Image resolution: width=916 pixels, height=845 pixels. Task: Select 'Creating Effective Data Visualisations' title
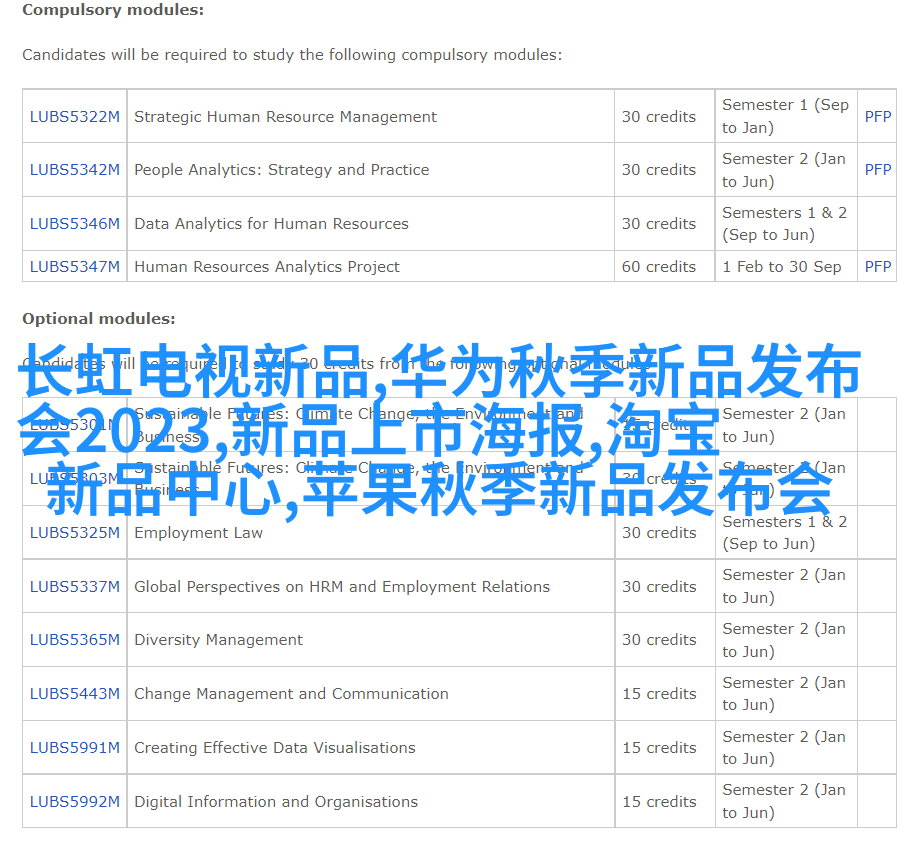275,747
